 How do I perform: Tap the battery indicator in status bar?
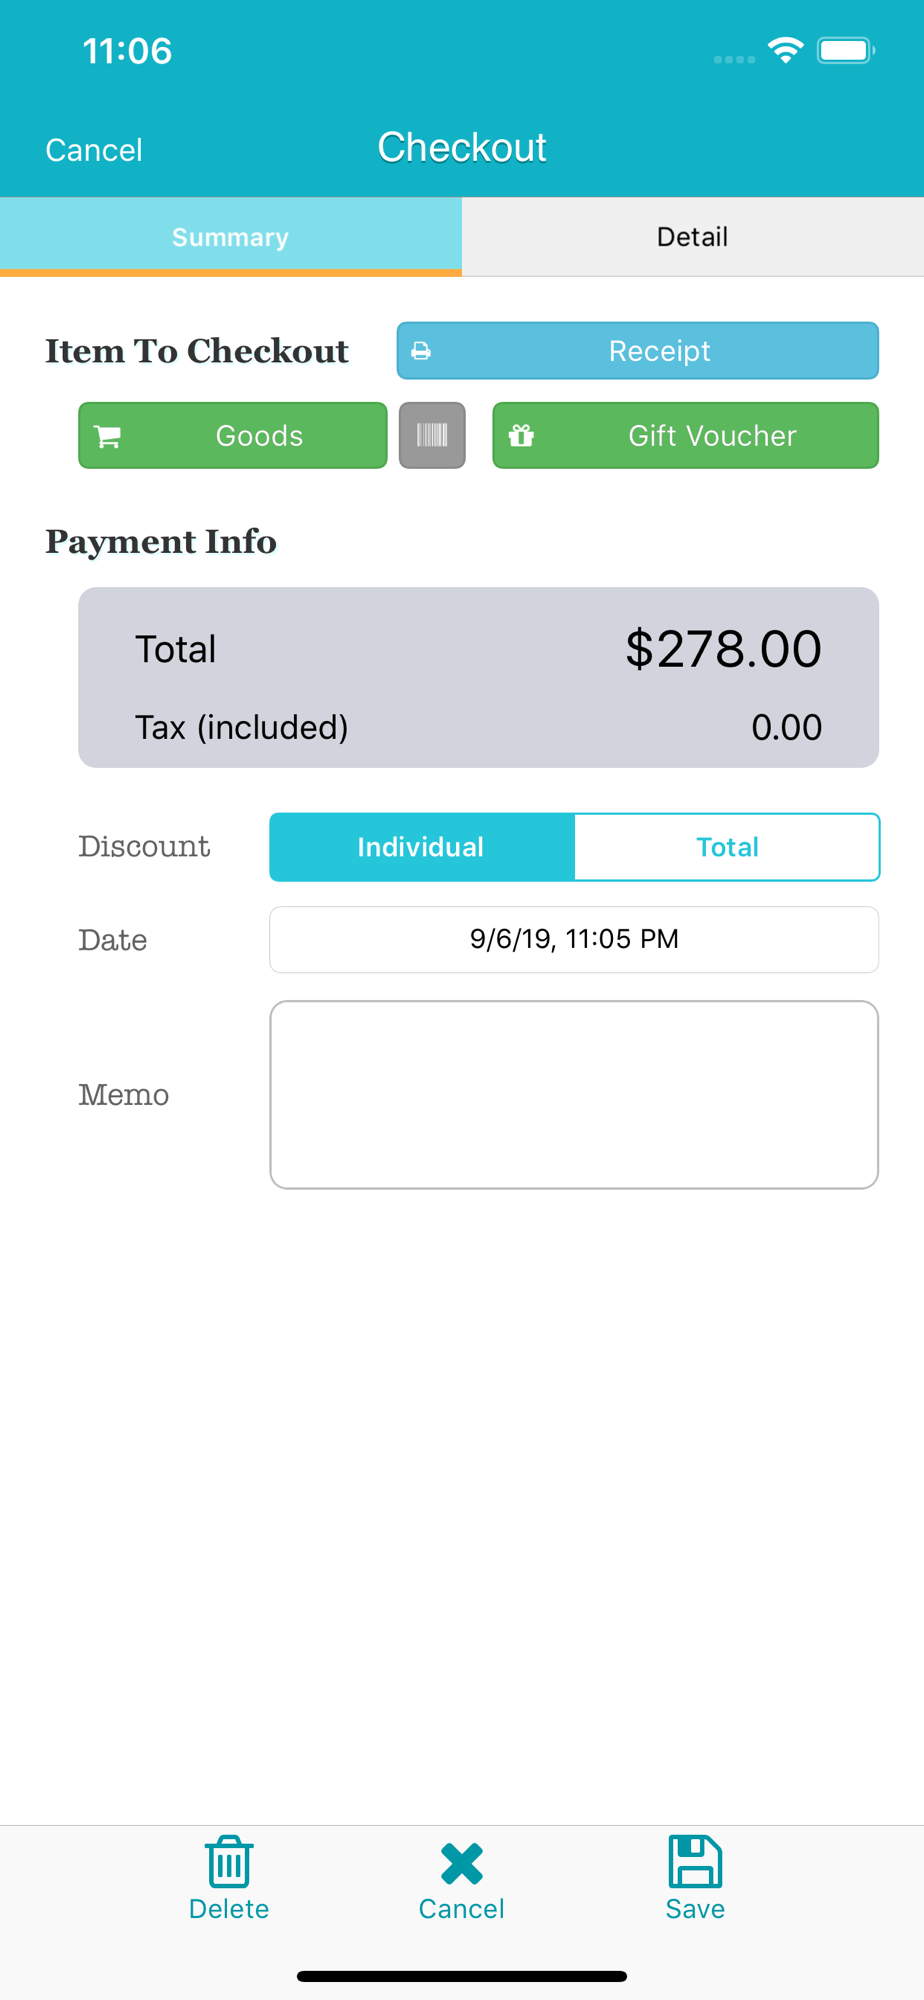point(846,50)
